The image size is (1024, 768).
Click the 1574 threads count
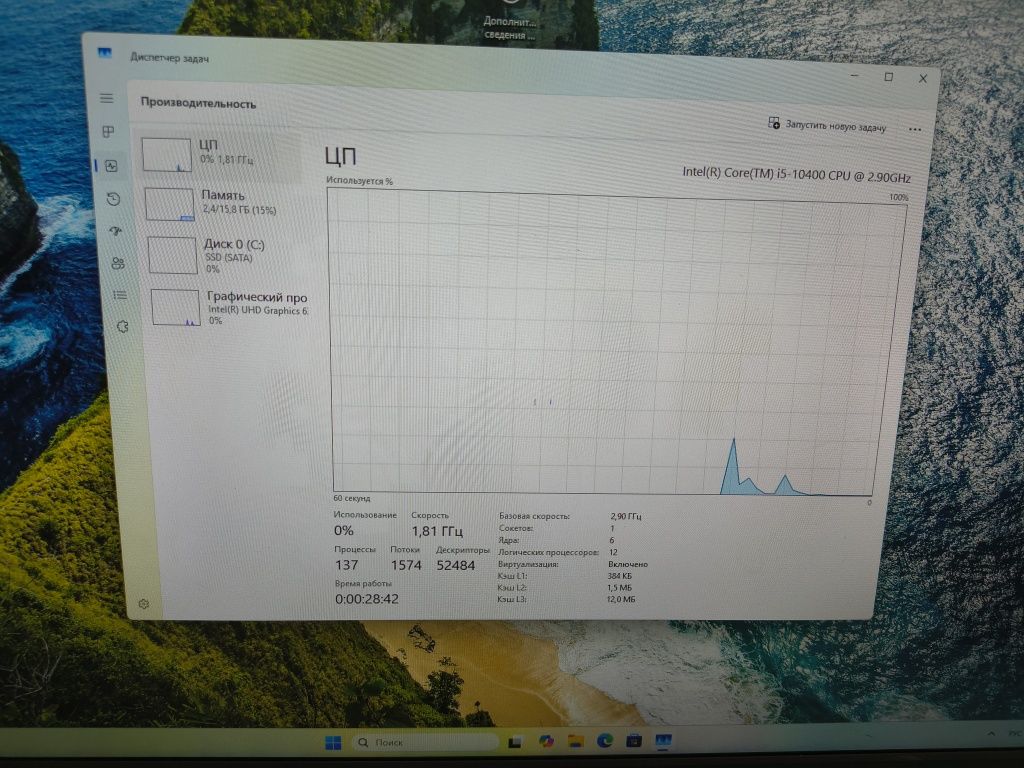(x=406, y=565)
